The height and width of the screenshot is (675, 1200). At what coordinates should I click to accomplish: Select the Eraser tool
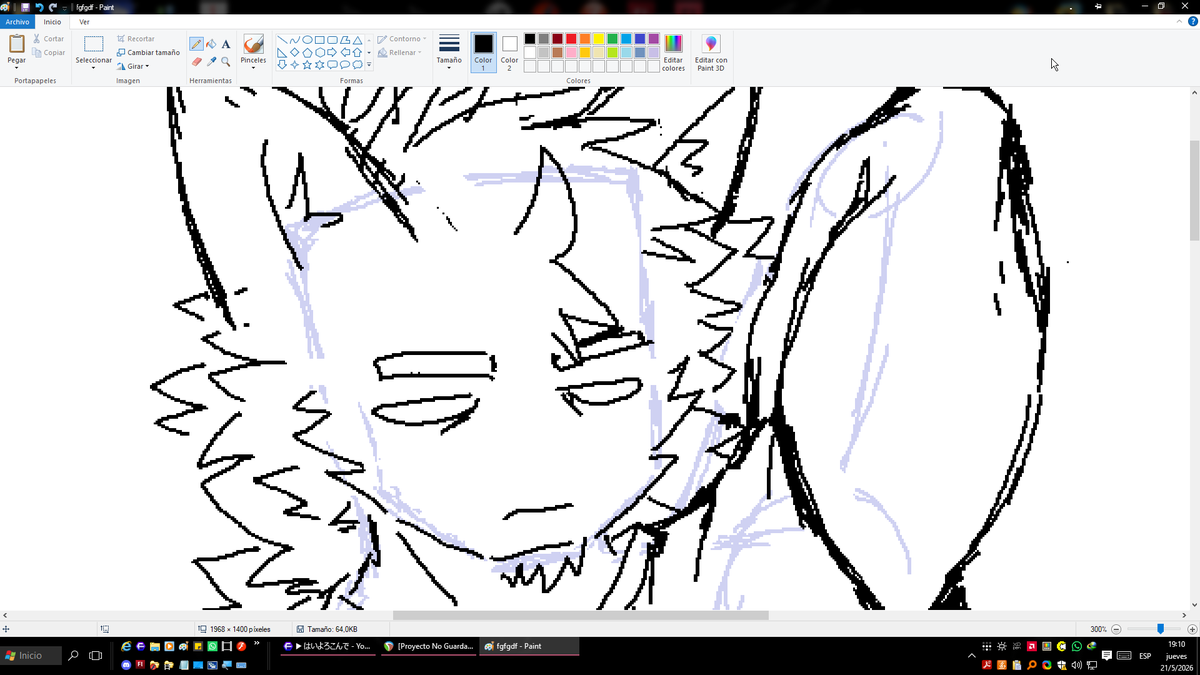click(x=197, y=61)
